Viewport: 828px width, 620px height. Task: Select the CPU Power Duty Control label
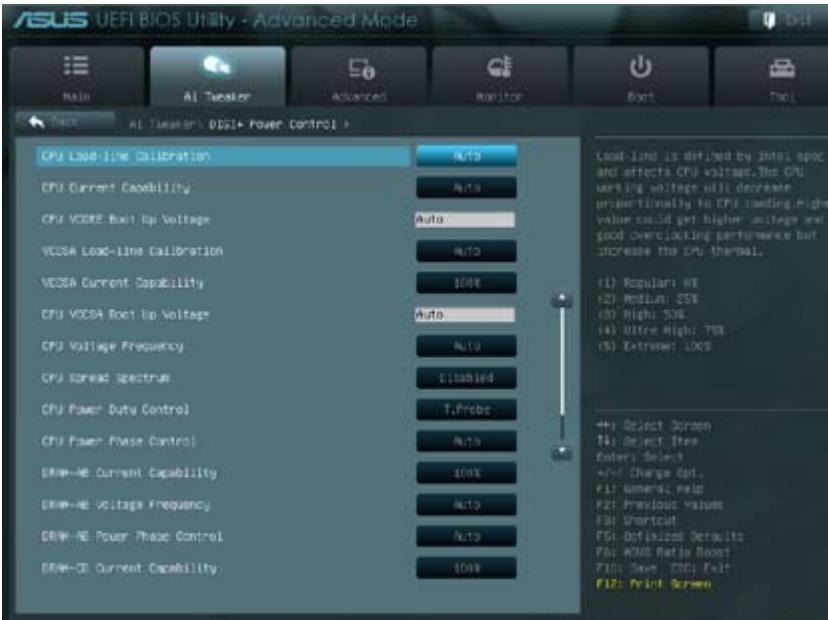click(115, 409)
